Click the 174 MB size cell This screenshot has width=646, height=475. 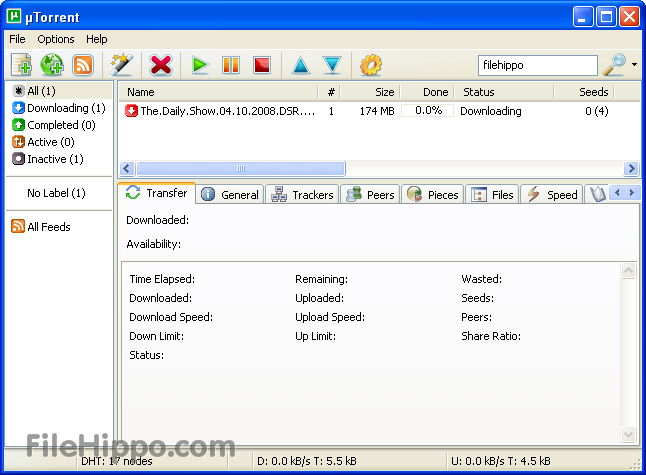coord(377,111)
